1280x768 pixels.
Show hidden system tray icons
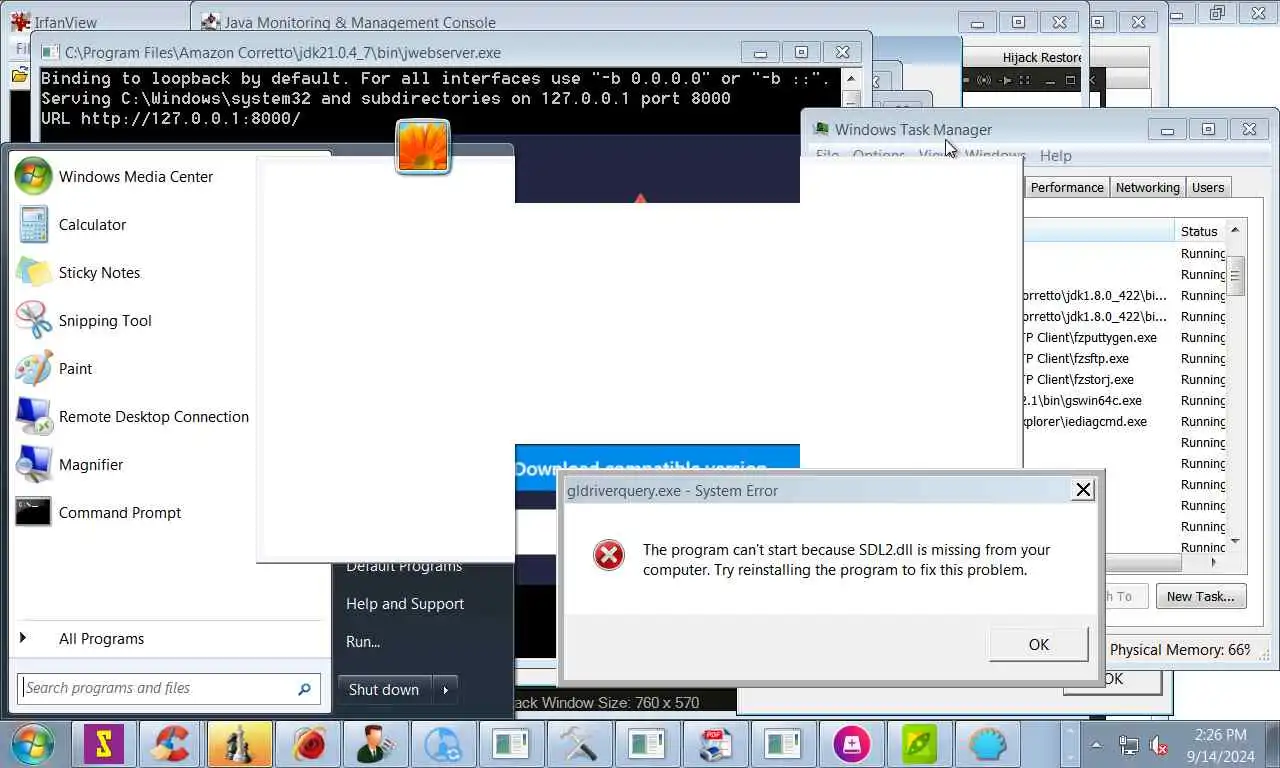[1096, 745]
